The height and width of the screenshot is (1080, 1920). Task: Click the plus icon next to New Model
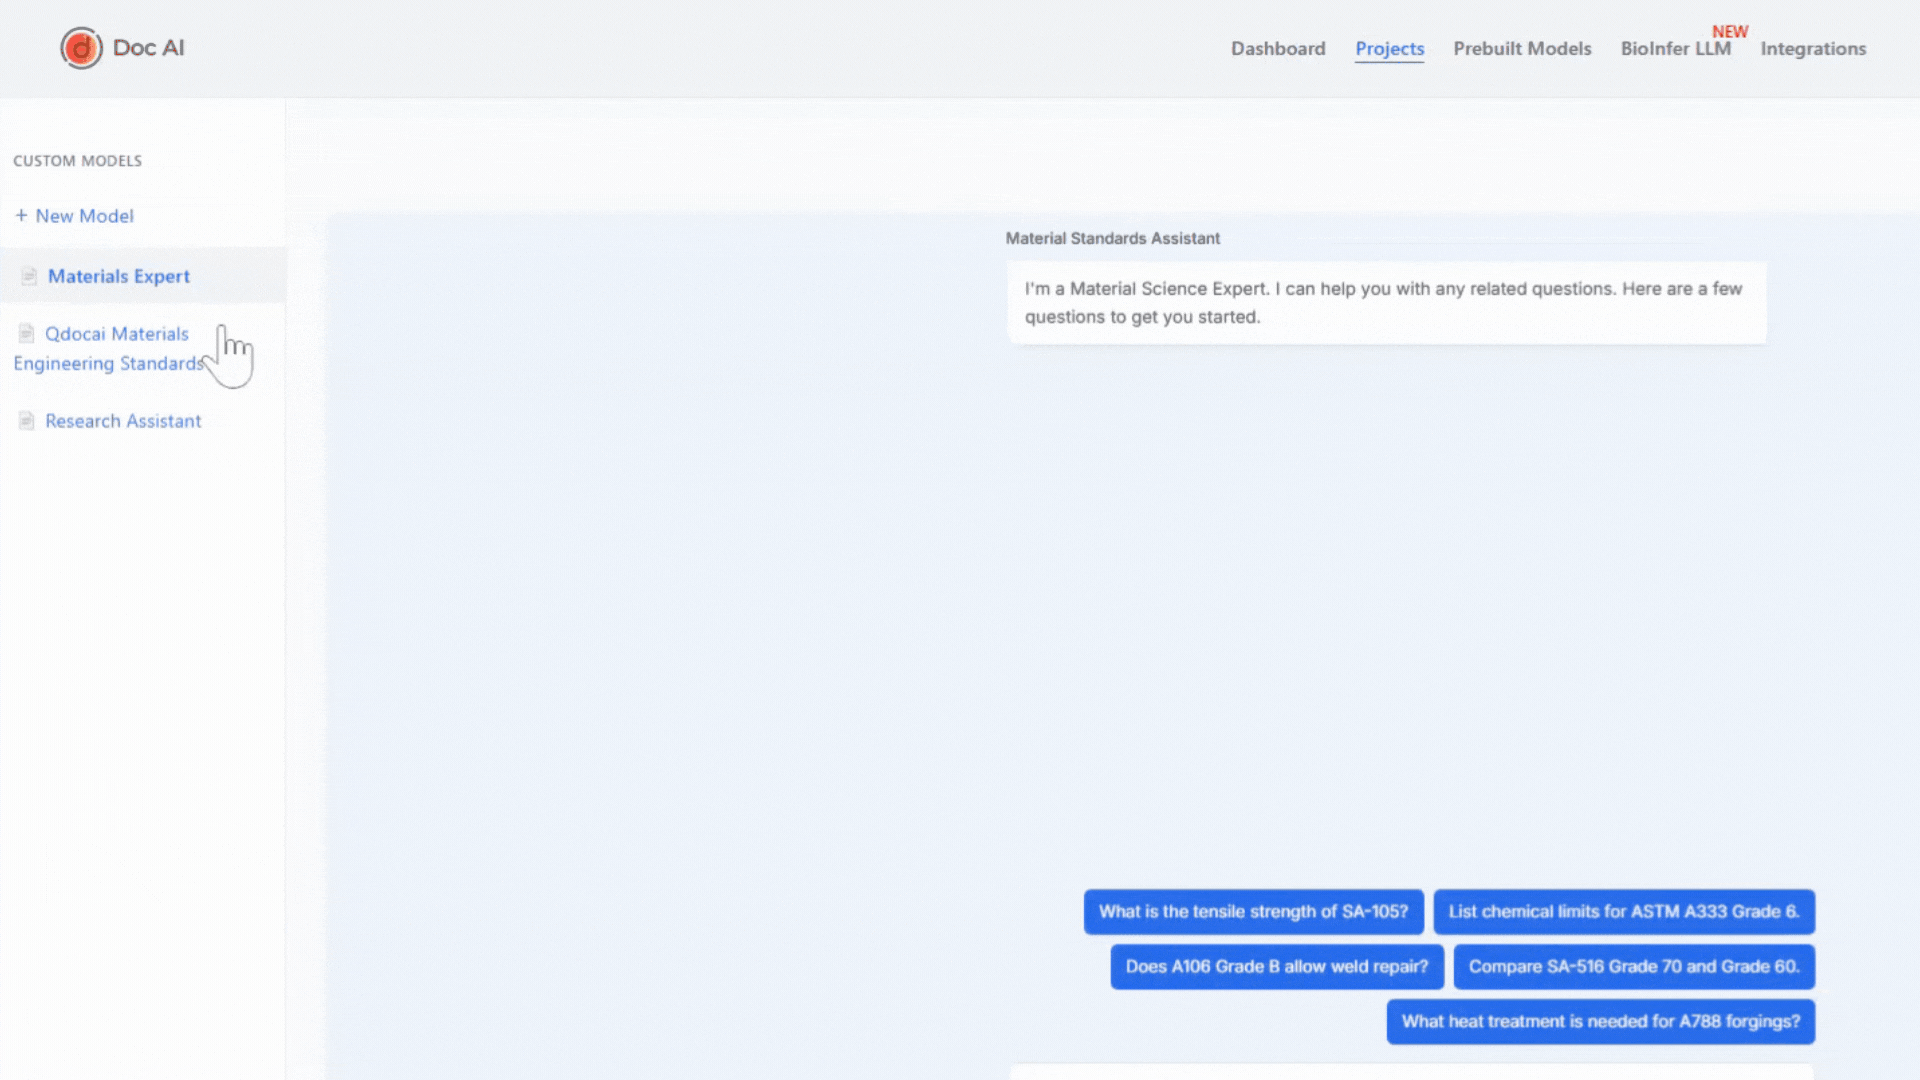click(21, 216)
